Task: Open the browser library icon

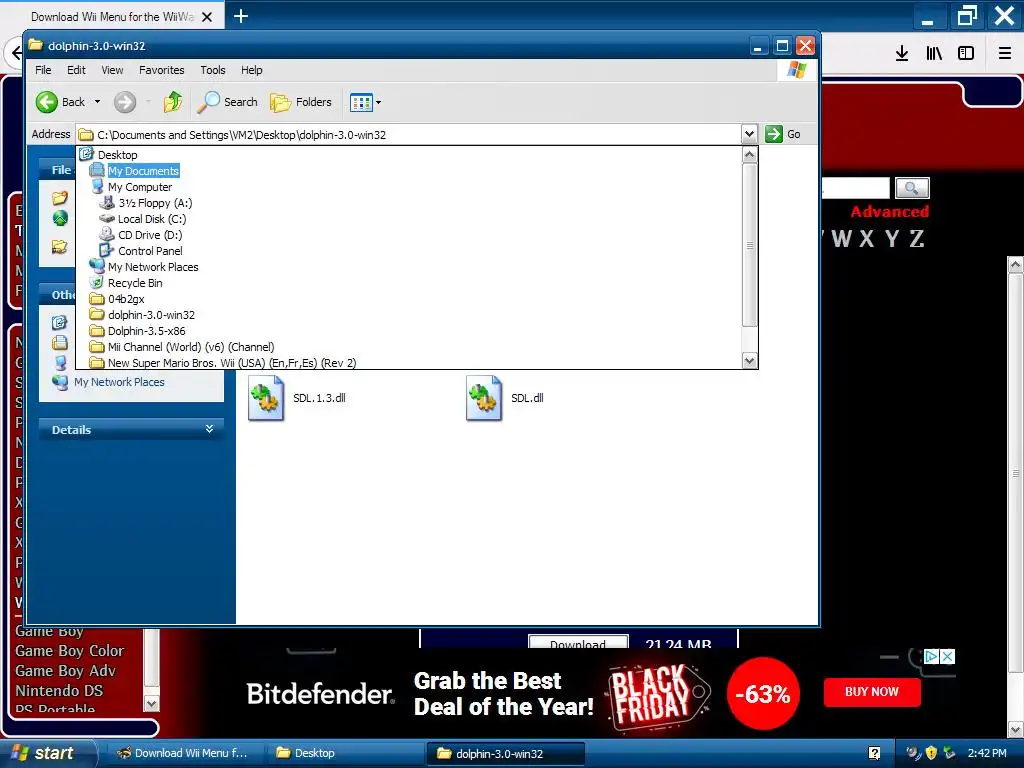Action: point(934,53)
